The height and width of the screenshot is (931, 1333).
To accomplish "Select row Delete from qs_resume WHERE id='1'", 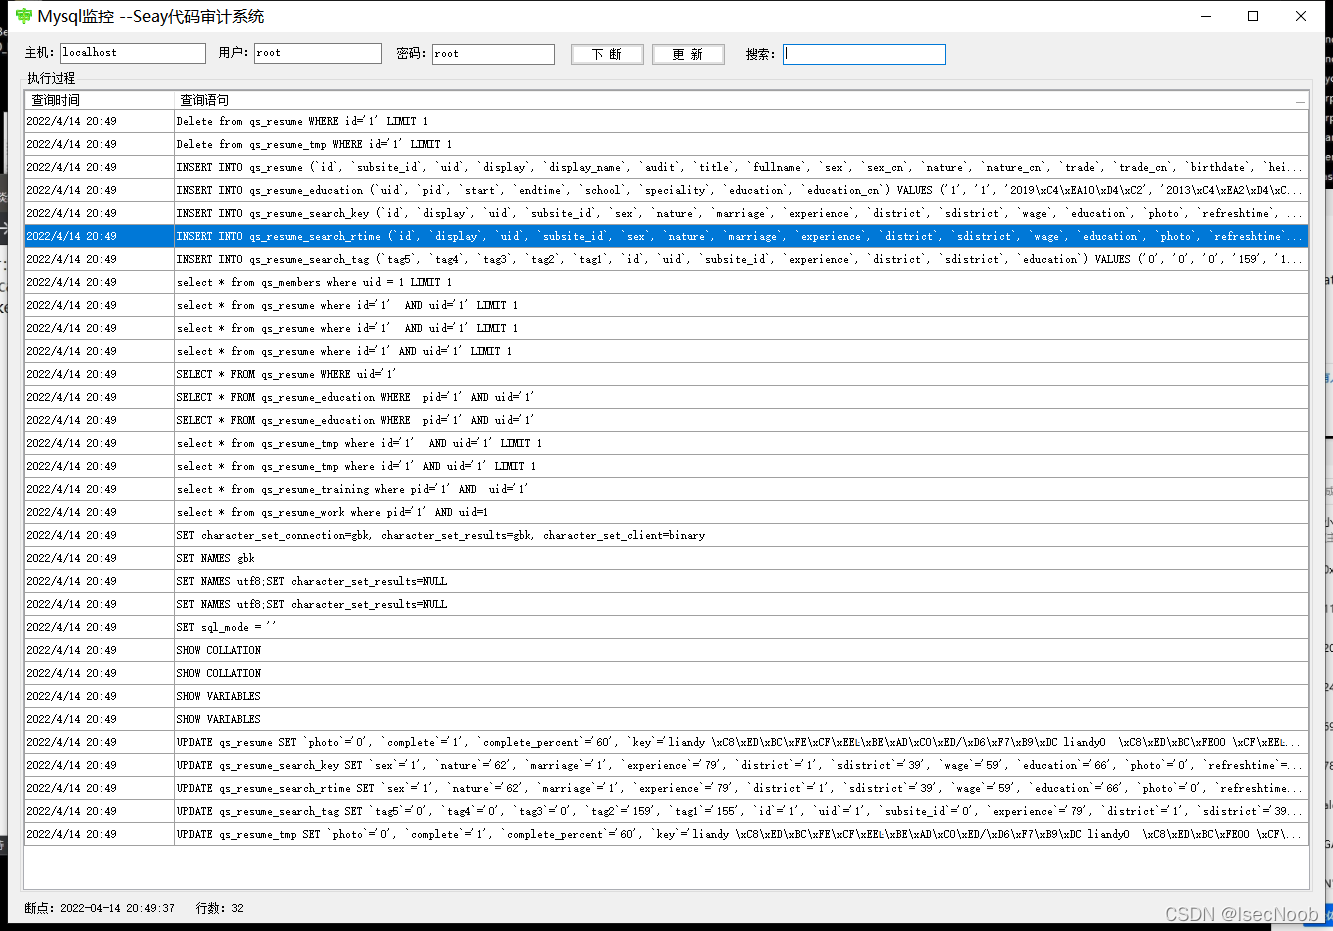I will (x=666, y=121).
